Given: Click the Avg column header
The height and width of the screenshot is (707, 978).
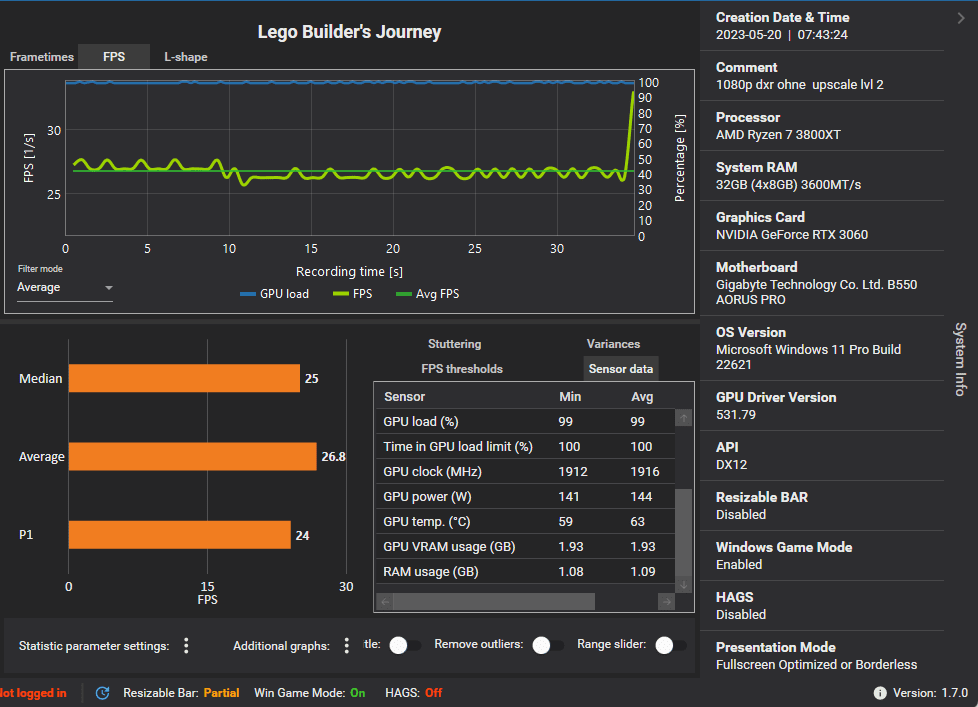Looking at the screenshot, I should (642, 397).
